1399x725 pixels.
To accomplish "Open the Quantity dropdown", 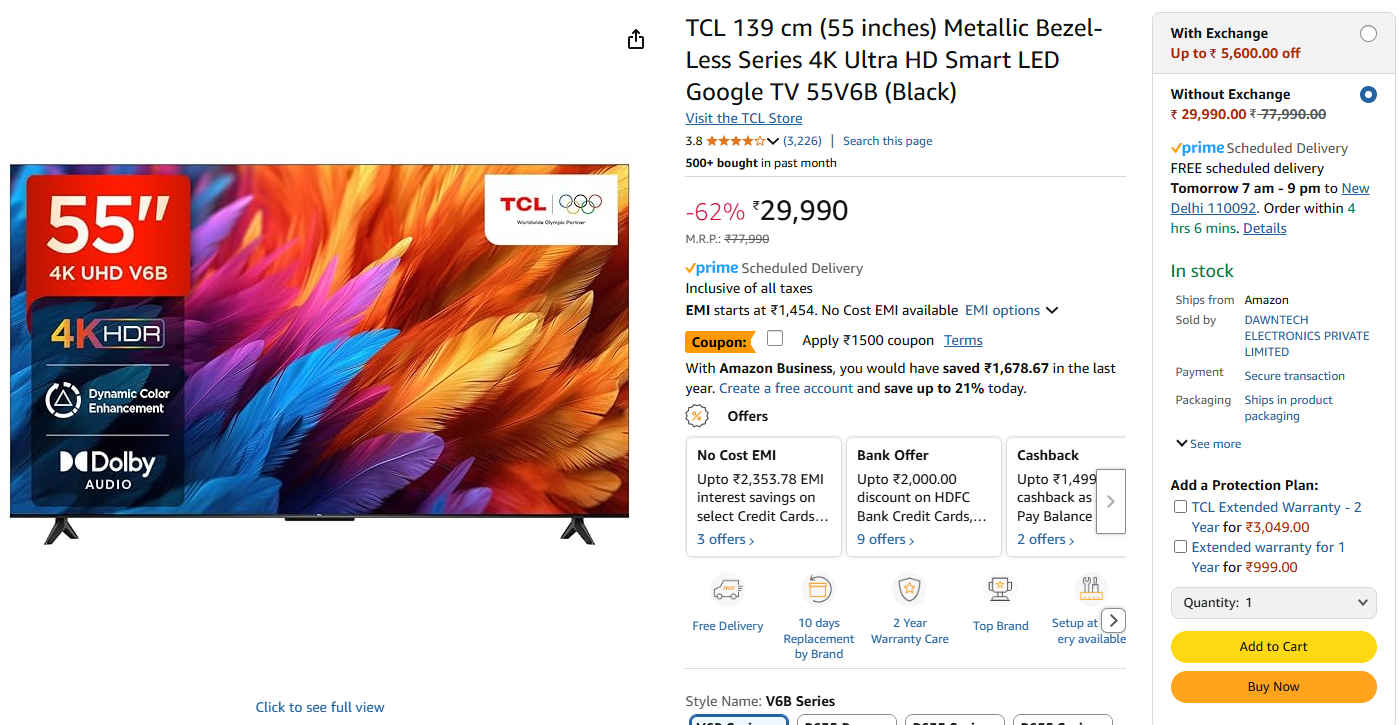I will 1273,603.
